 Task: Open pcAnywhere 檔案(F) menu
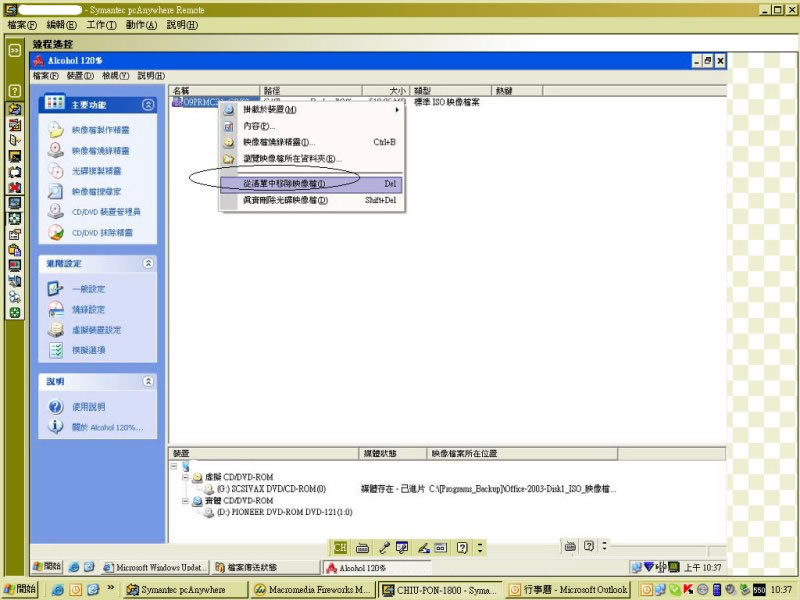pyautogui.click(x=22, y=24)
